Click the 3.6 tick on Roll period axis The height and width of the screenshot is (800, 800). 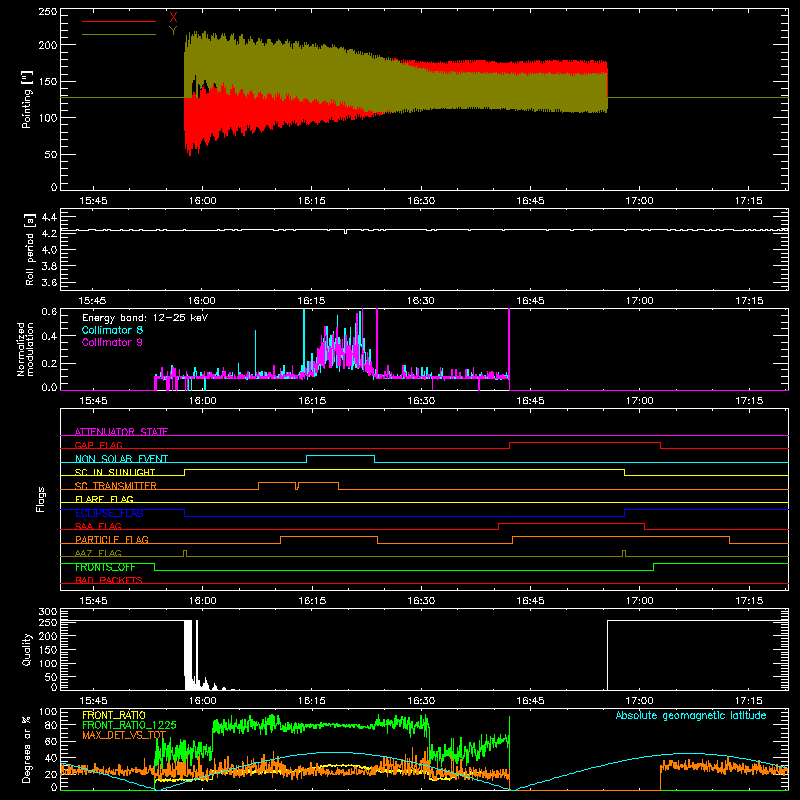tap(49, 283)
